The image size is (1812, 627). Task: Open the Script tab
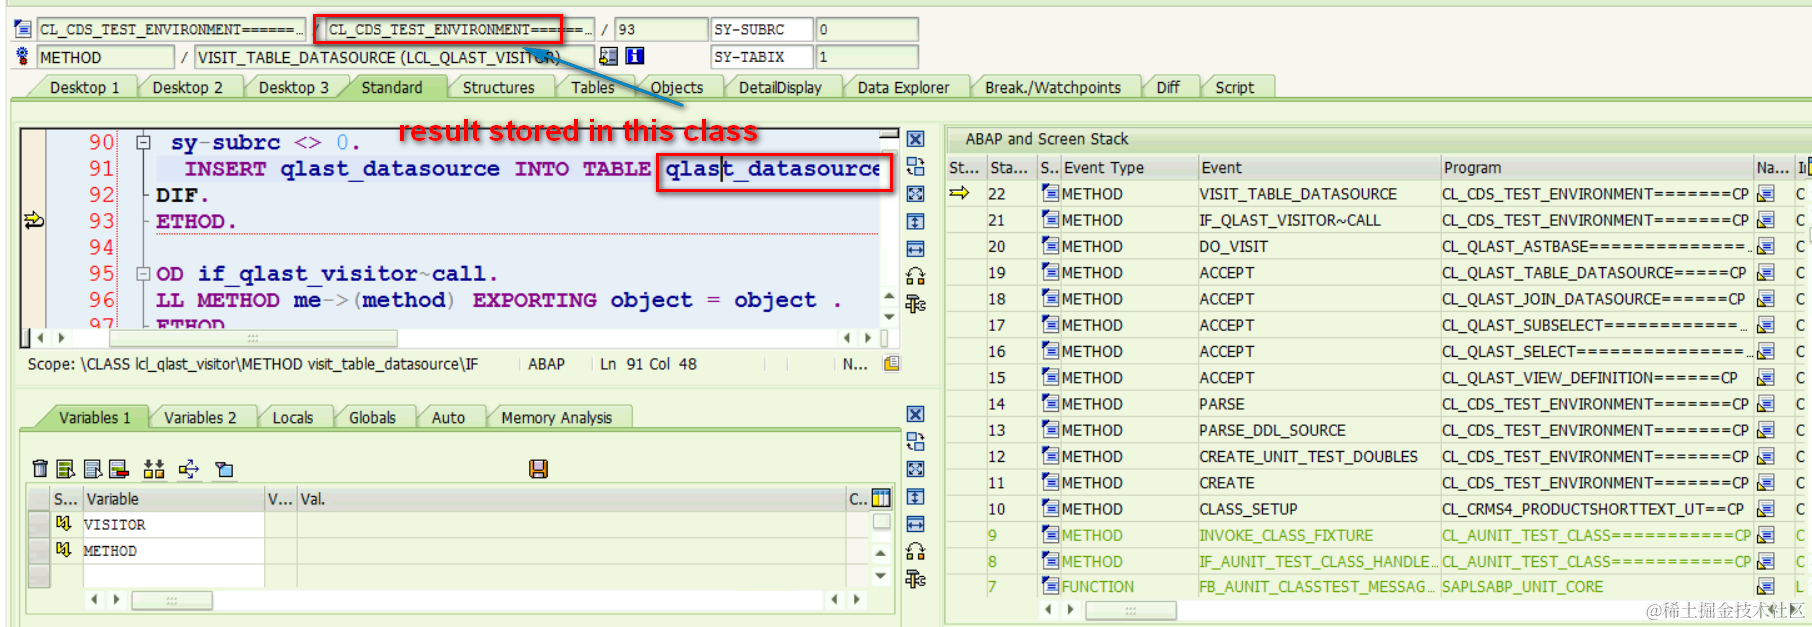click(1234, 87)
